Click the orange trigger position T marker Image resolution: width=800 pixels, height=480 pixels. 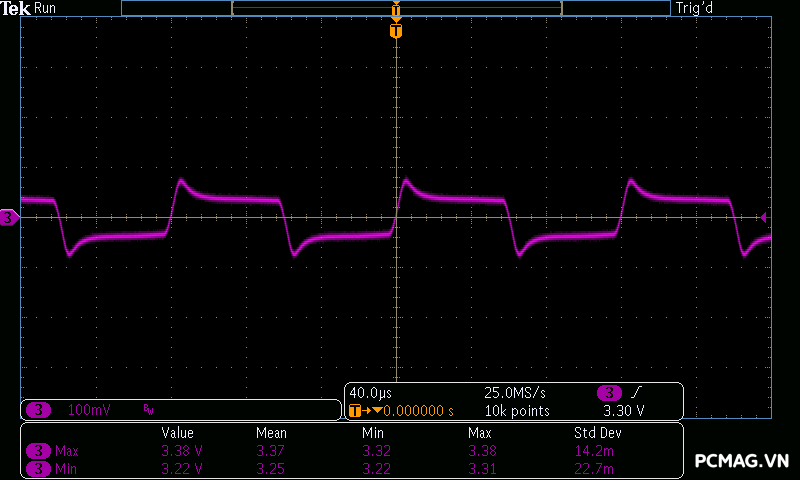(396, 31)
